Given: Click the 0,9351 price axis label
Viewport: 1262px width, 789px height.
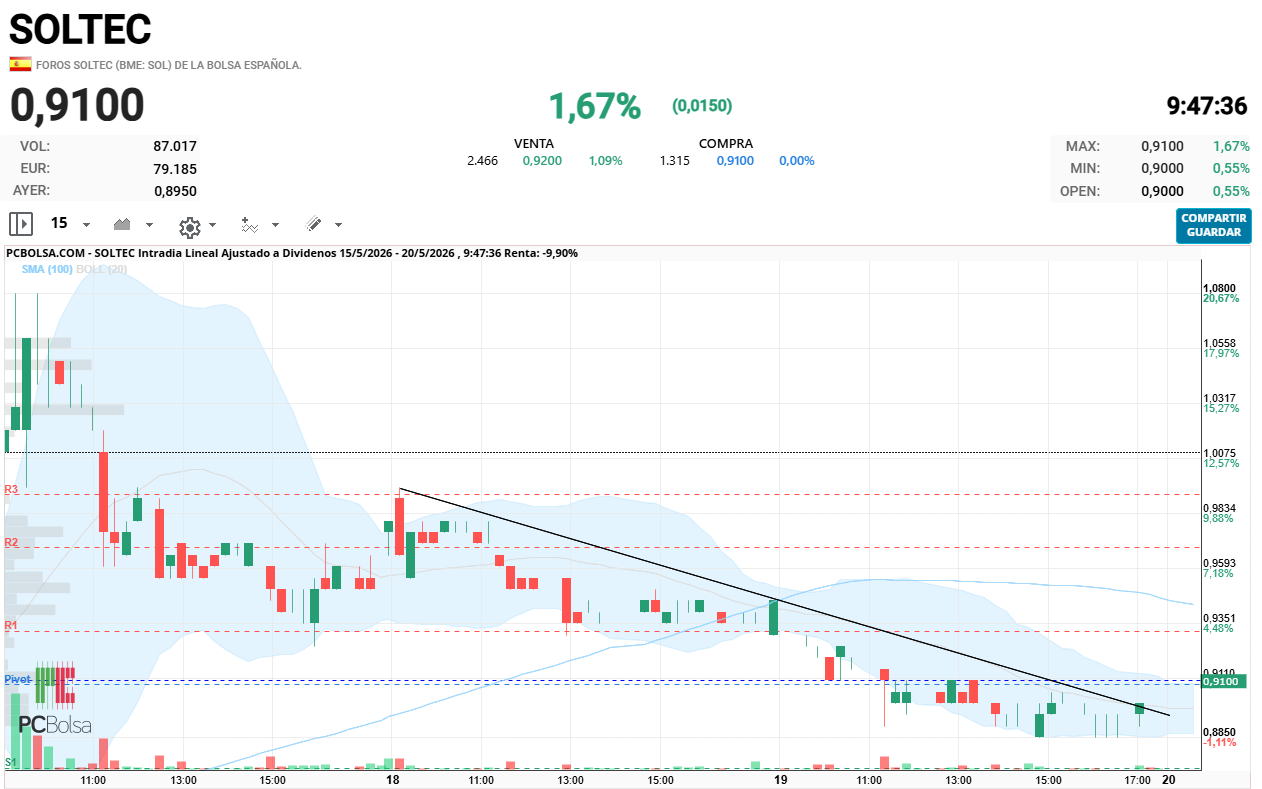Looking at the screenshot, I should (x=1219, y=618).
